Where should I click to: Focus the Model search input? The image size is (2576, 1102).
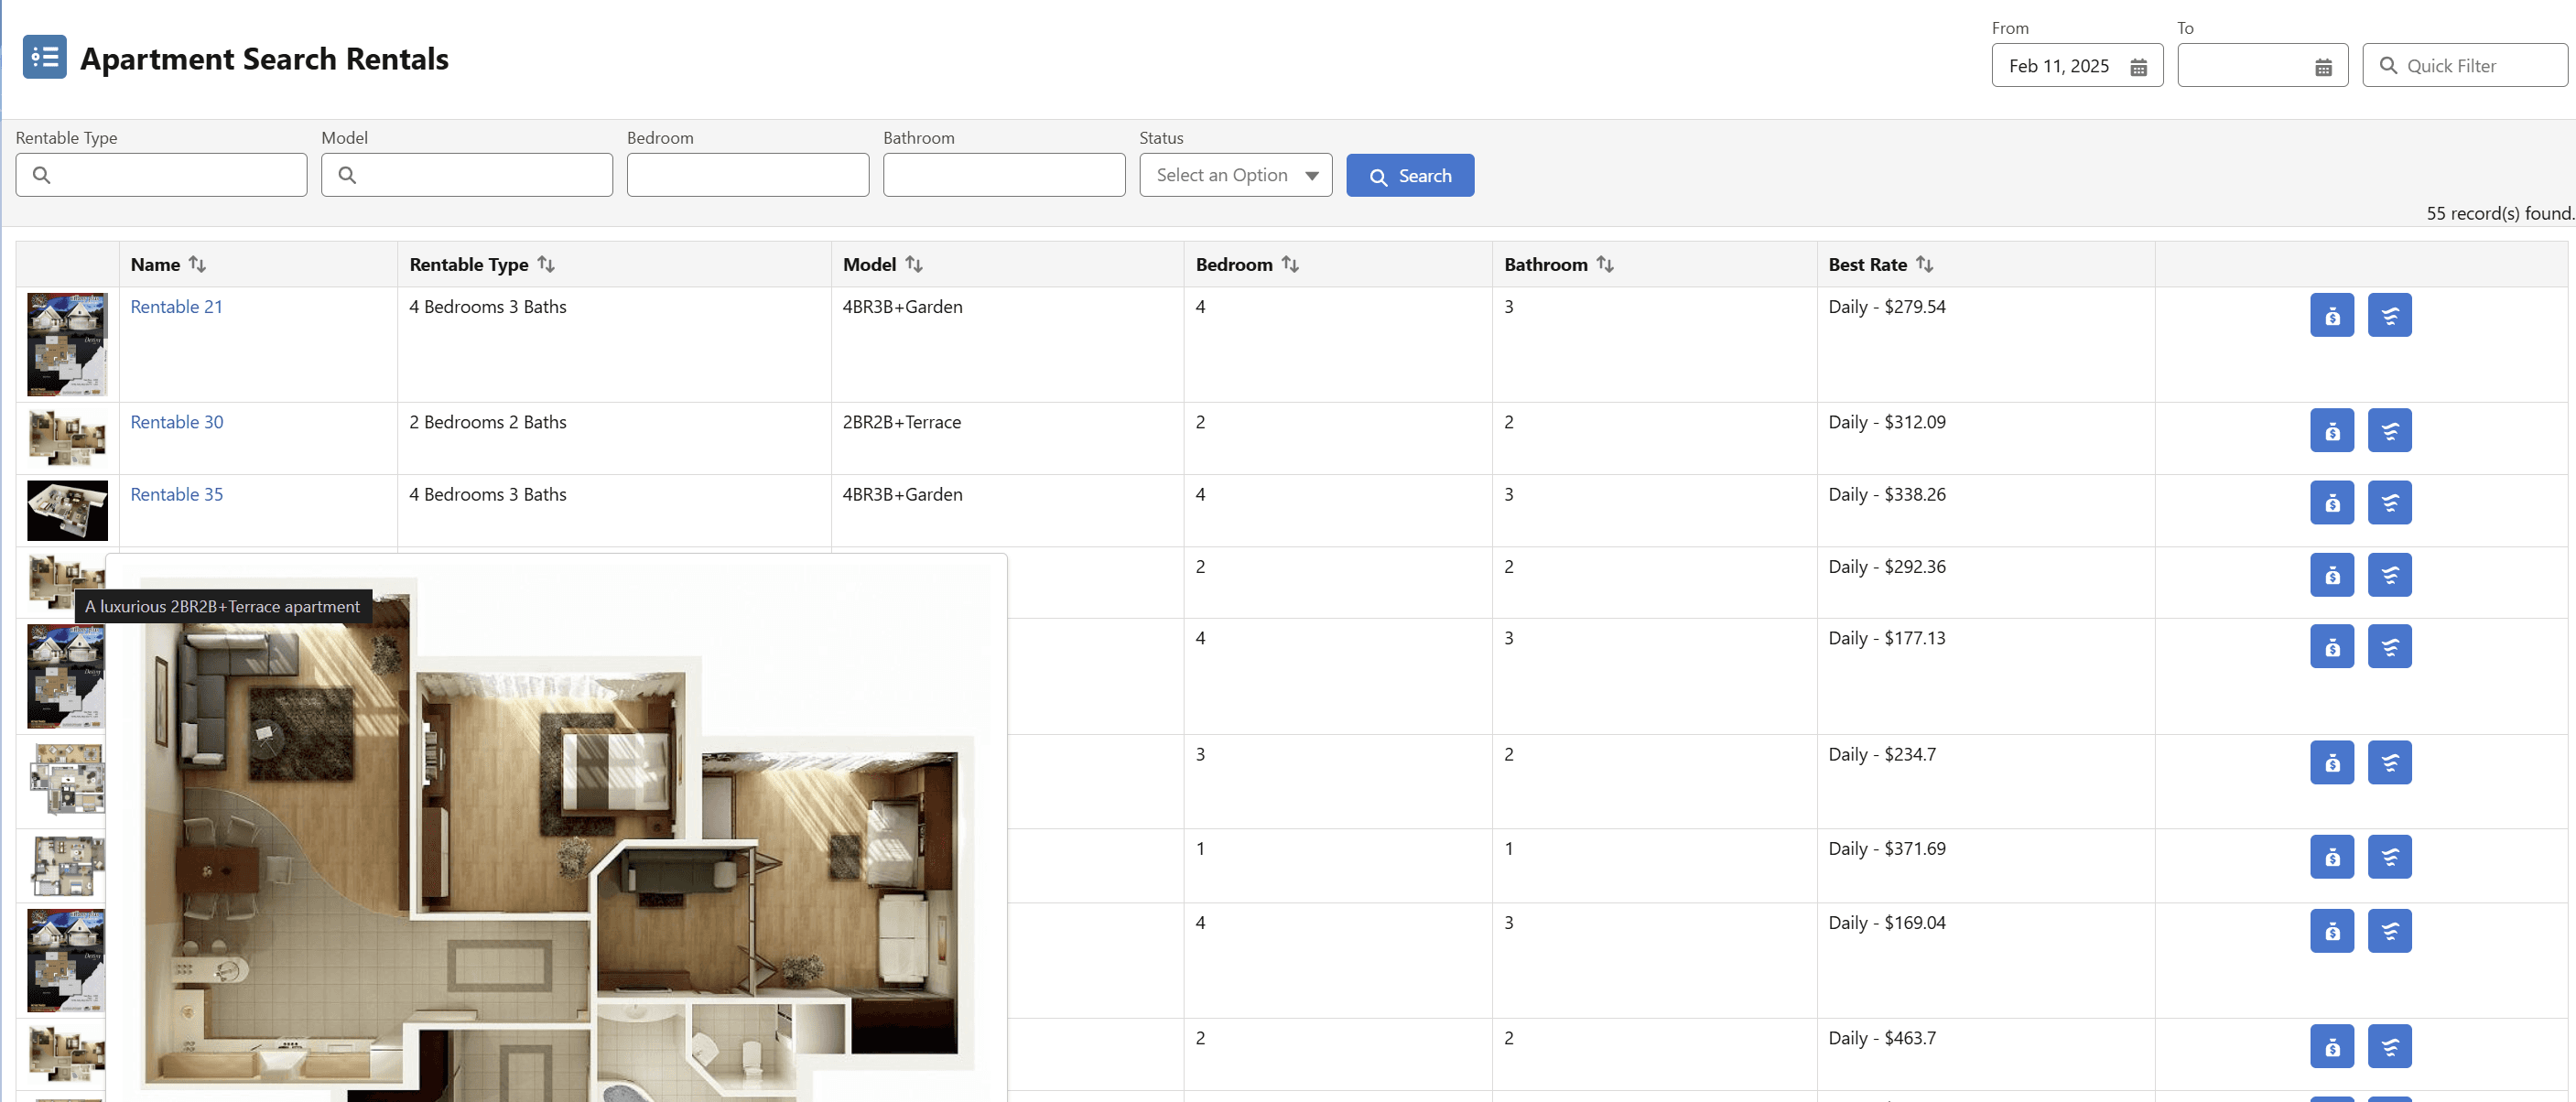pyautogui.click(x=466, y=175)
